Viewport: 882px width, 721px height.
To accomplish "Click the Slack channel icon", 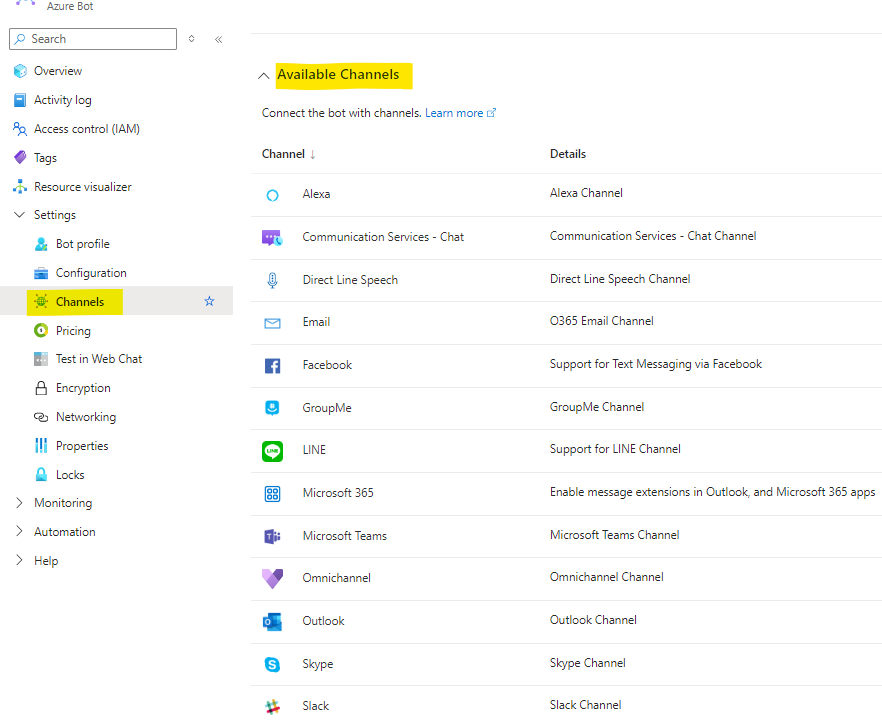I will click(272, 706).
